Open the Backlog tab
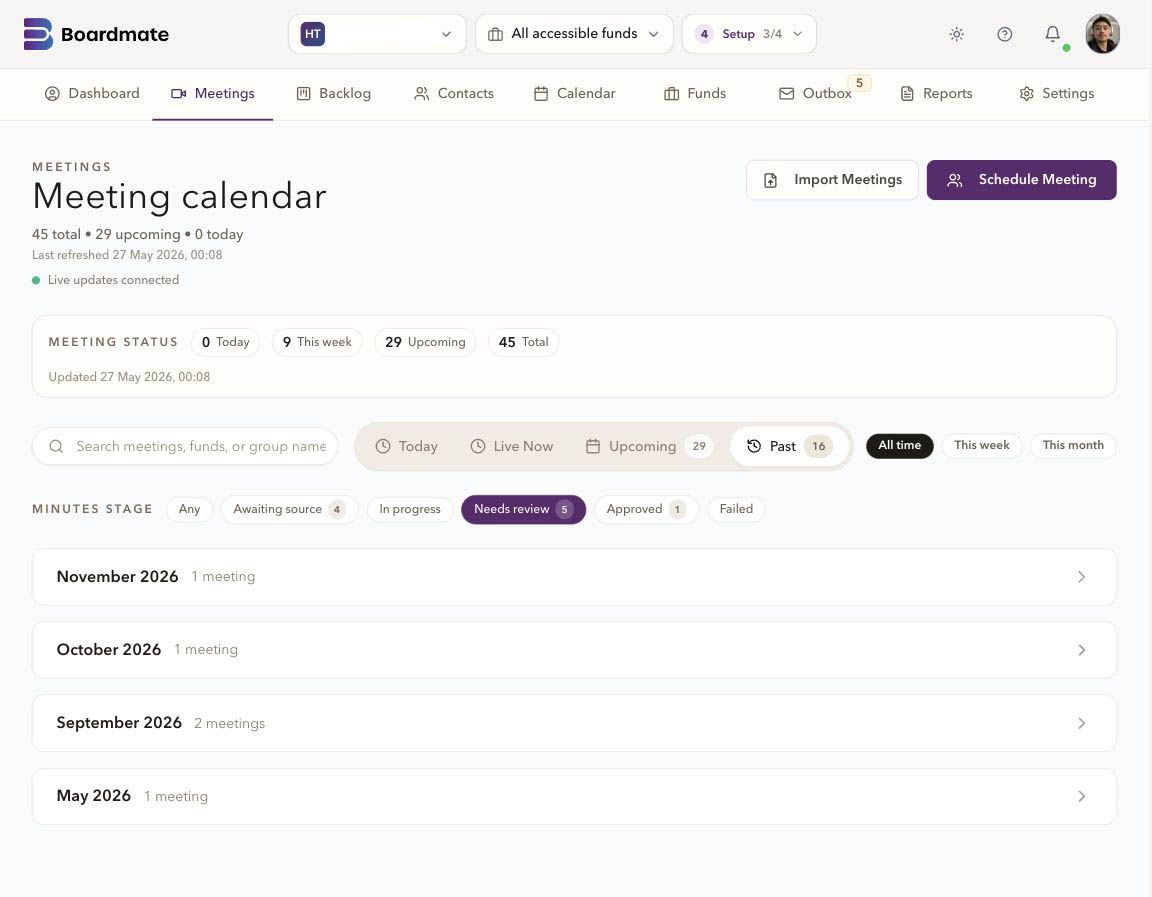The width and height of the screenshot is (1152, 897). tap(334, 94)
